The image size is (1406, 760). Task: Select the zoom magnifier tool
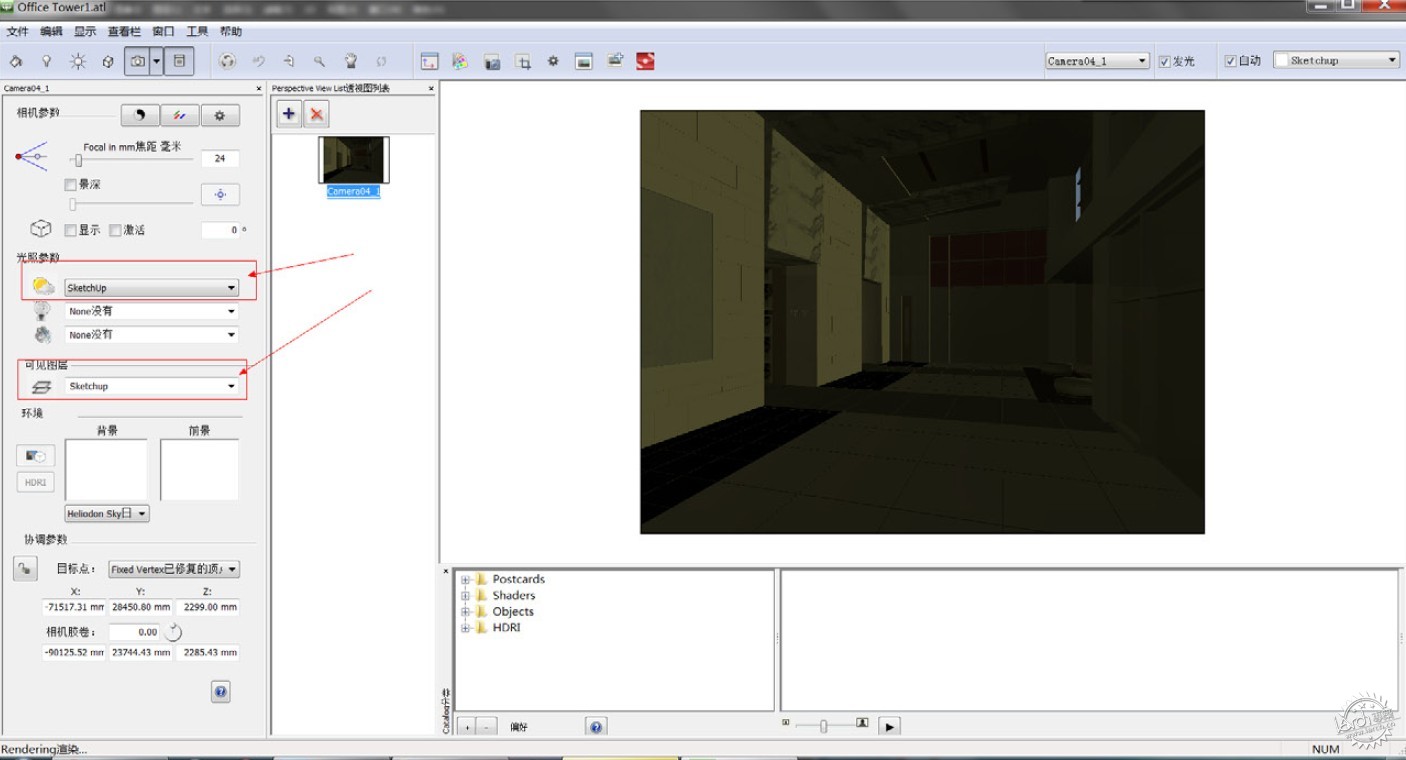(x=319, y=61)
